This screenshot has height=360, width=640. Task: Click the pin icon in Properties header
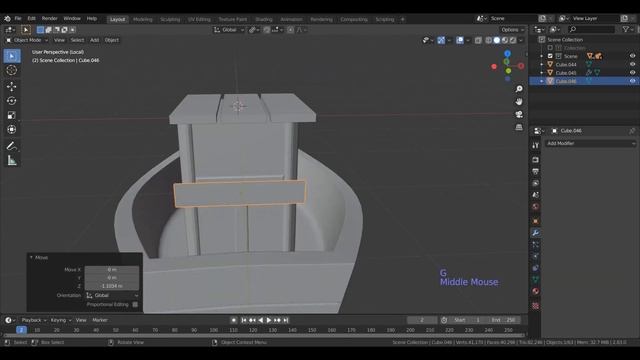coord(631,131)
